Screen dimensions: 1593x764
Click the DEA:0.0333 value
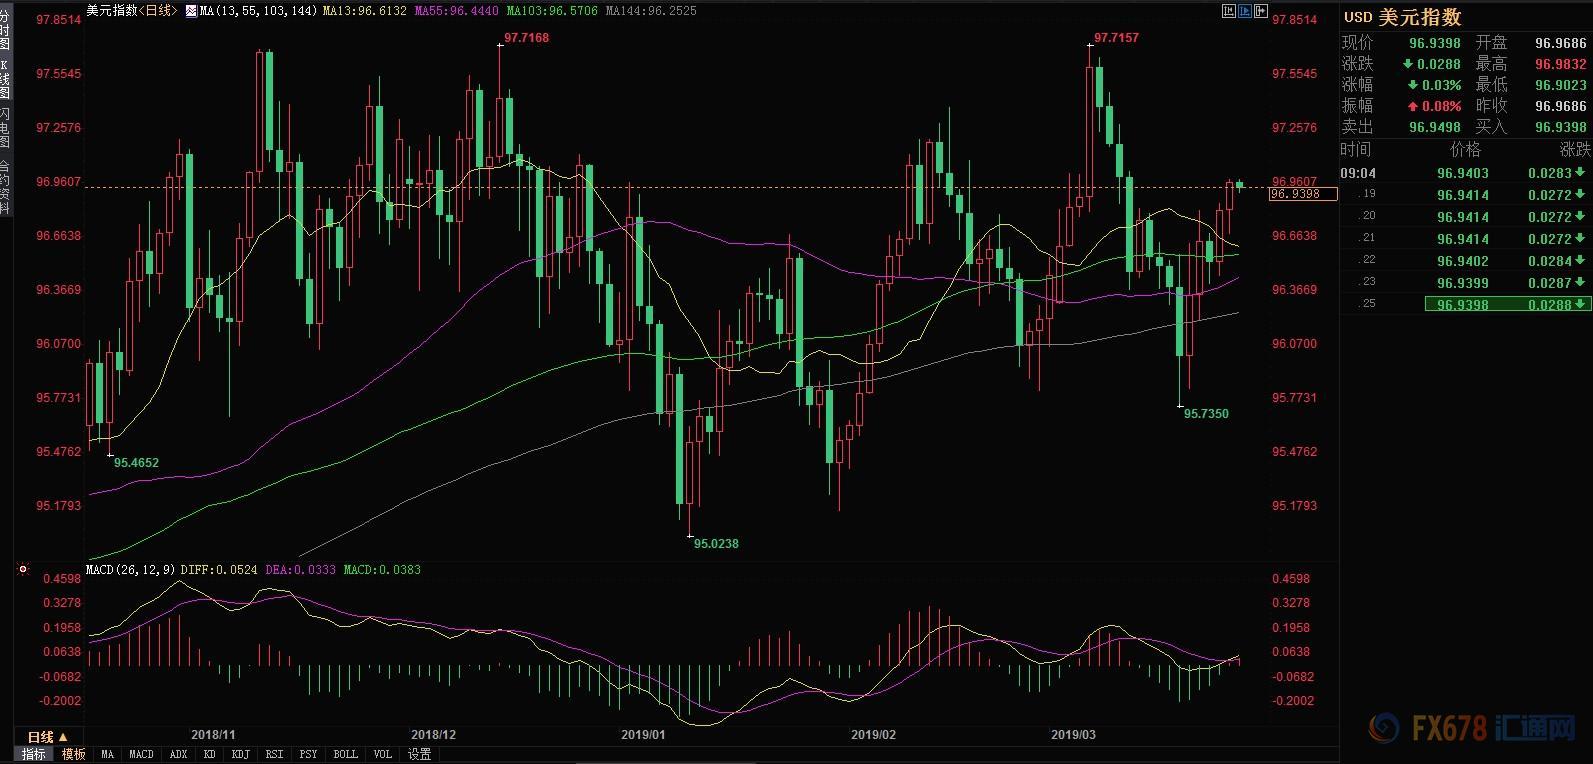tap(300, 570)
